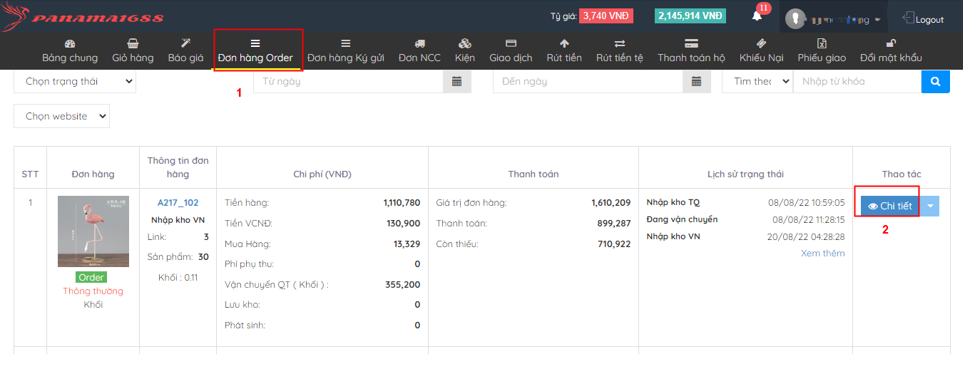Click the Logout button
This screenshot has width=963, height=378.
(923, 19)
